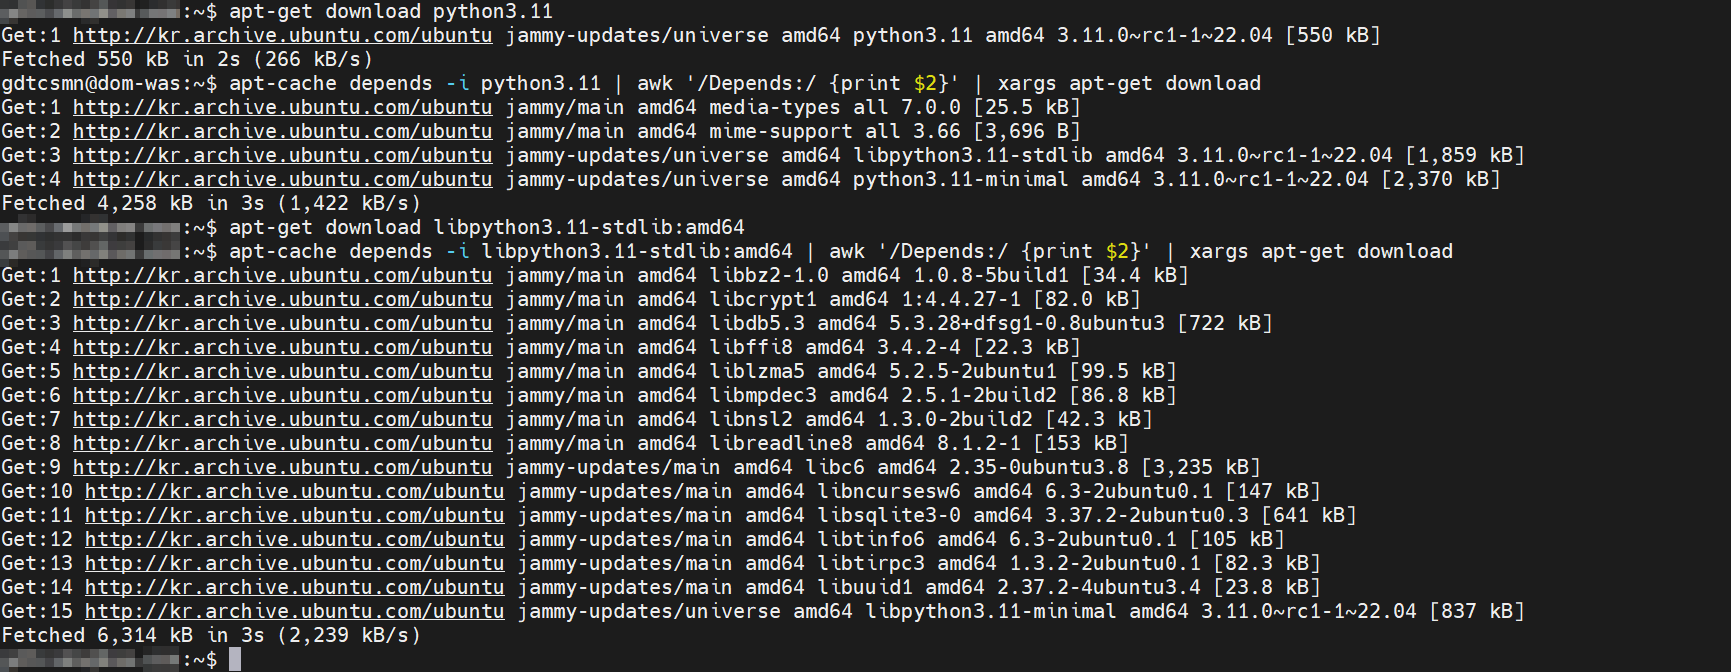
Task: Open the archive link in the libncursesw6 line
Action: pyautogui.click(x=295, y=491)
